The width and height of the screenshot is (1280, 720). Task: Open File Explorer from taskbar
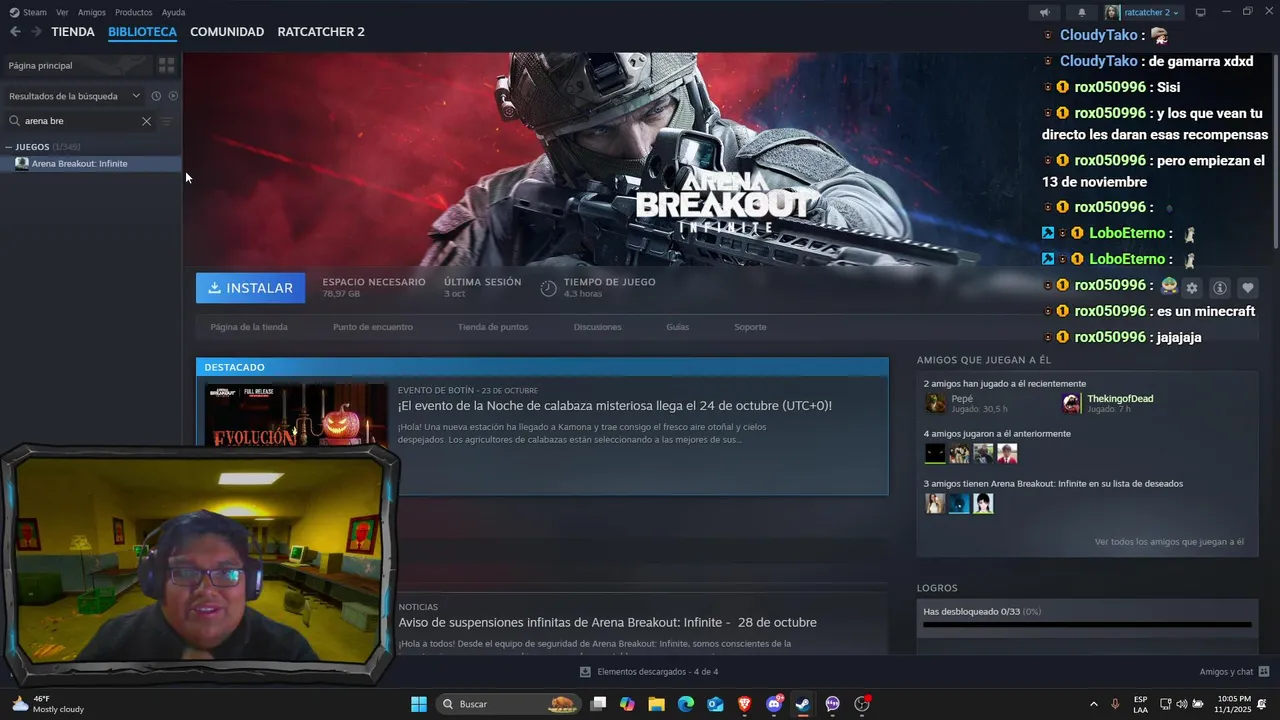coord(656,704)
